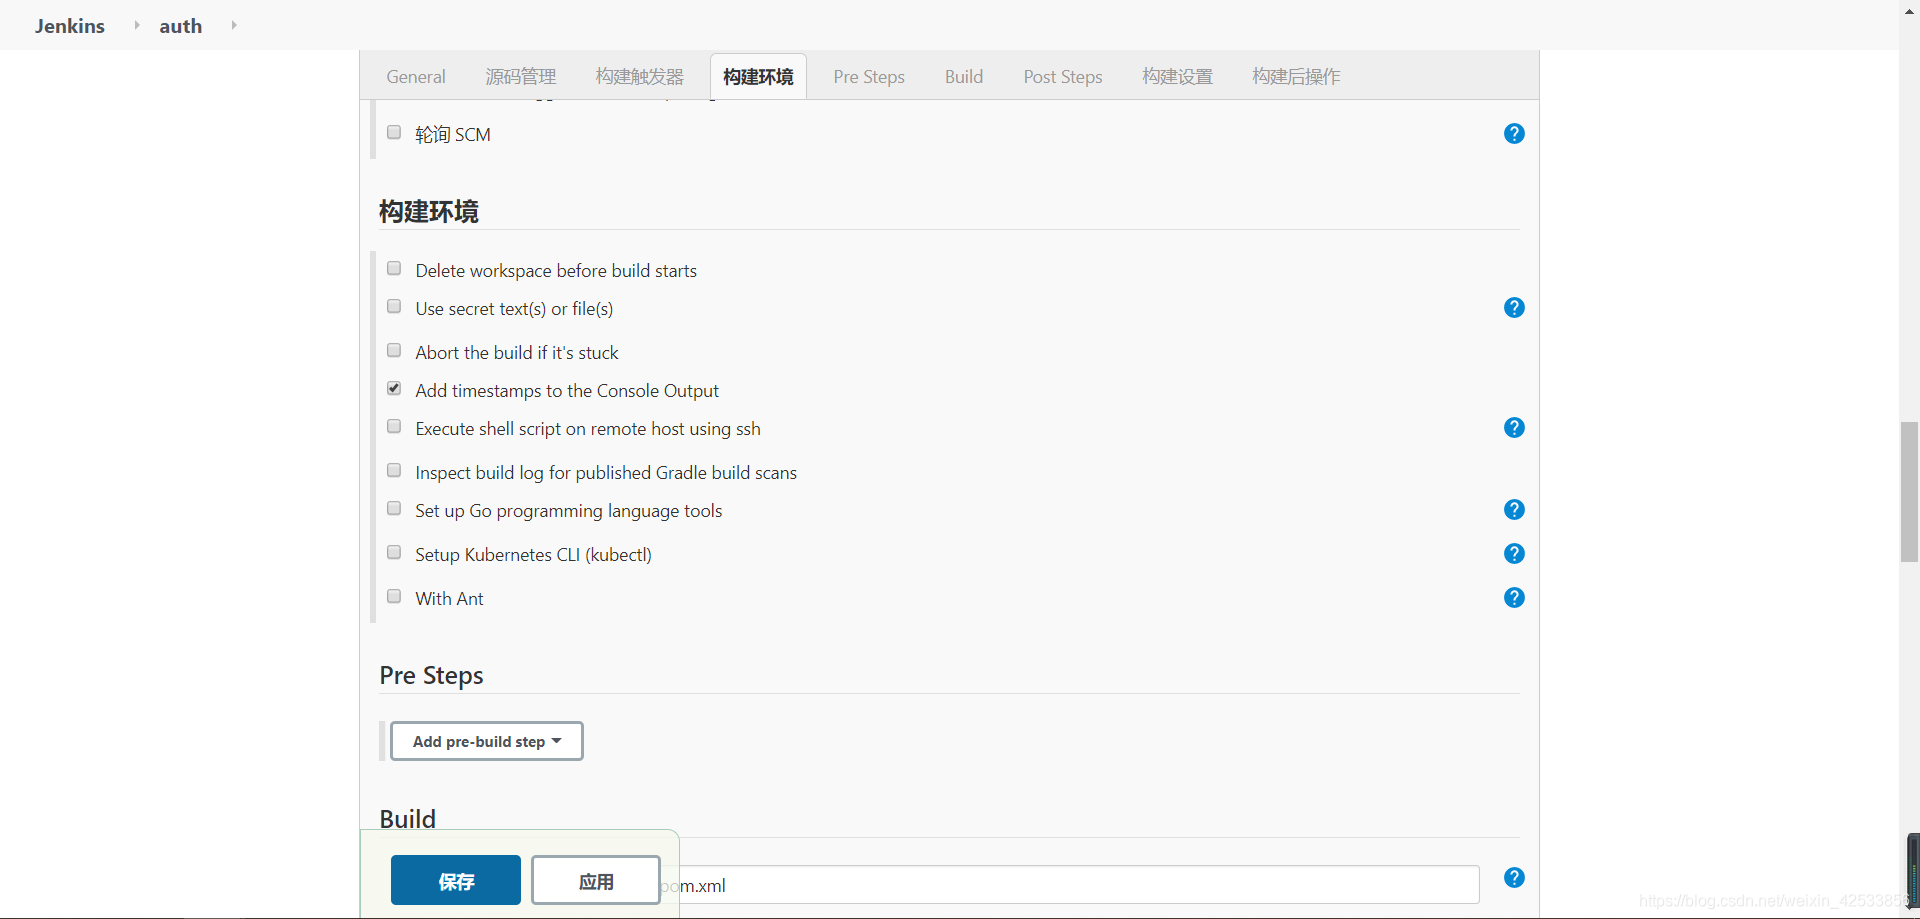Open help for Go programming language tools
The image size is (1920, 919).
[x=1514, y=509]
